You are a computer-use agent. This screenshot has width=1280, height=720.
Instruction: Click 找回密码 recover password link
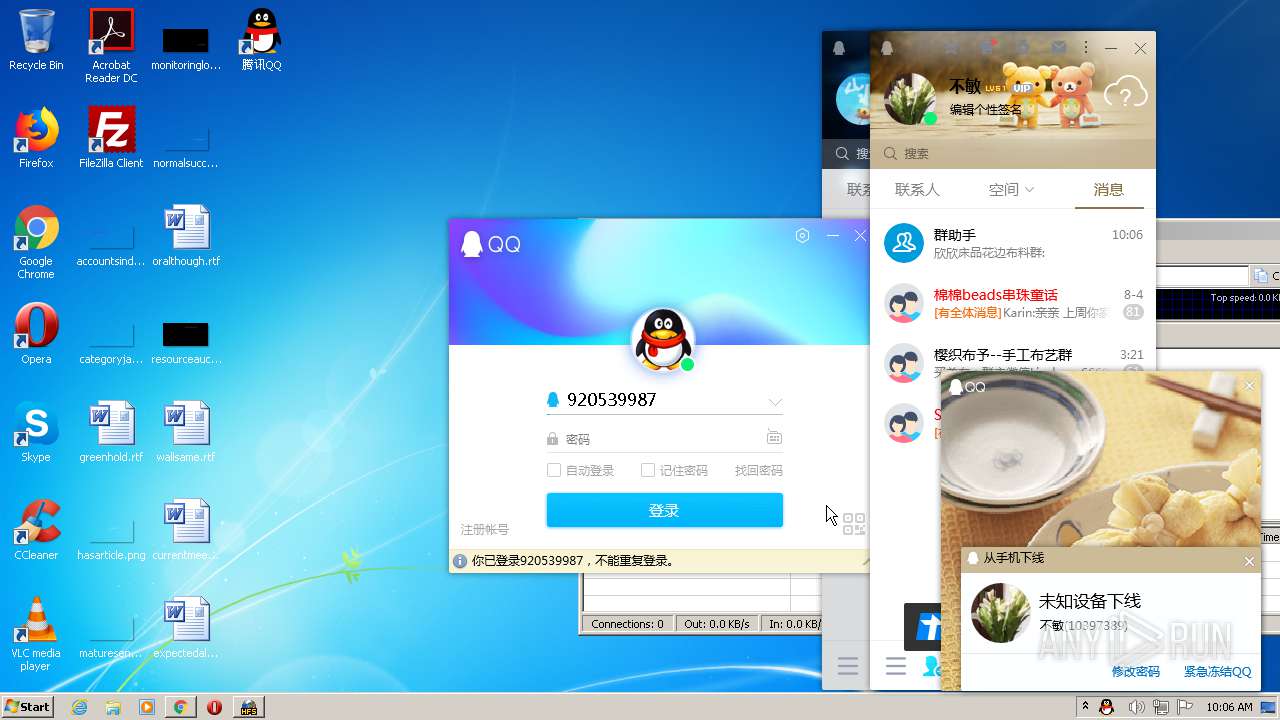pos(759,470)
